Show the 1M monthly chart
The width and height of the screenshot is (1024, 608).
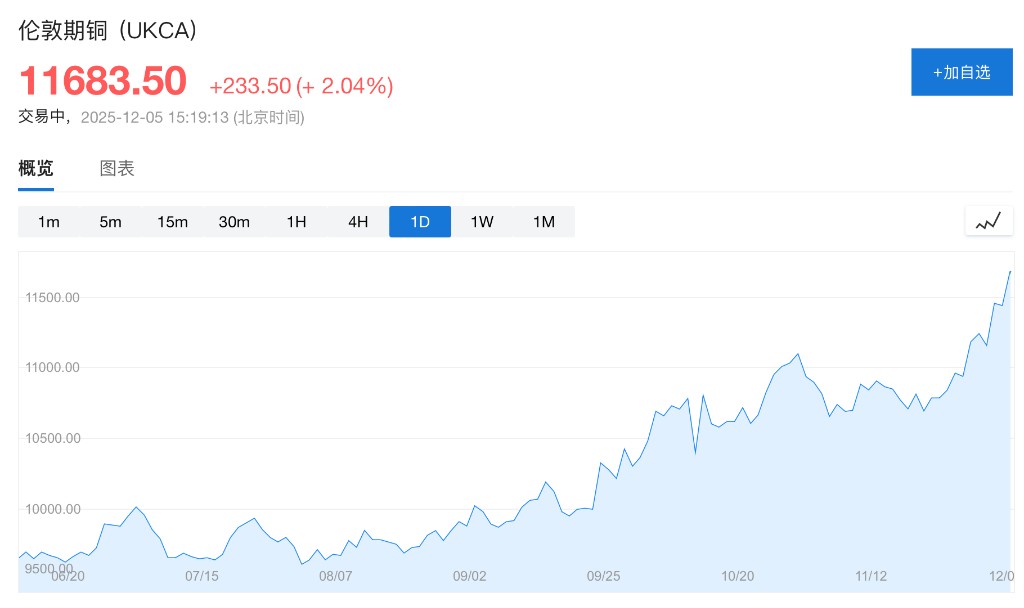(544, 222)
